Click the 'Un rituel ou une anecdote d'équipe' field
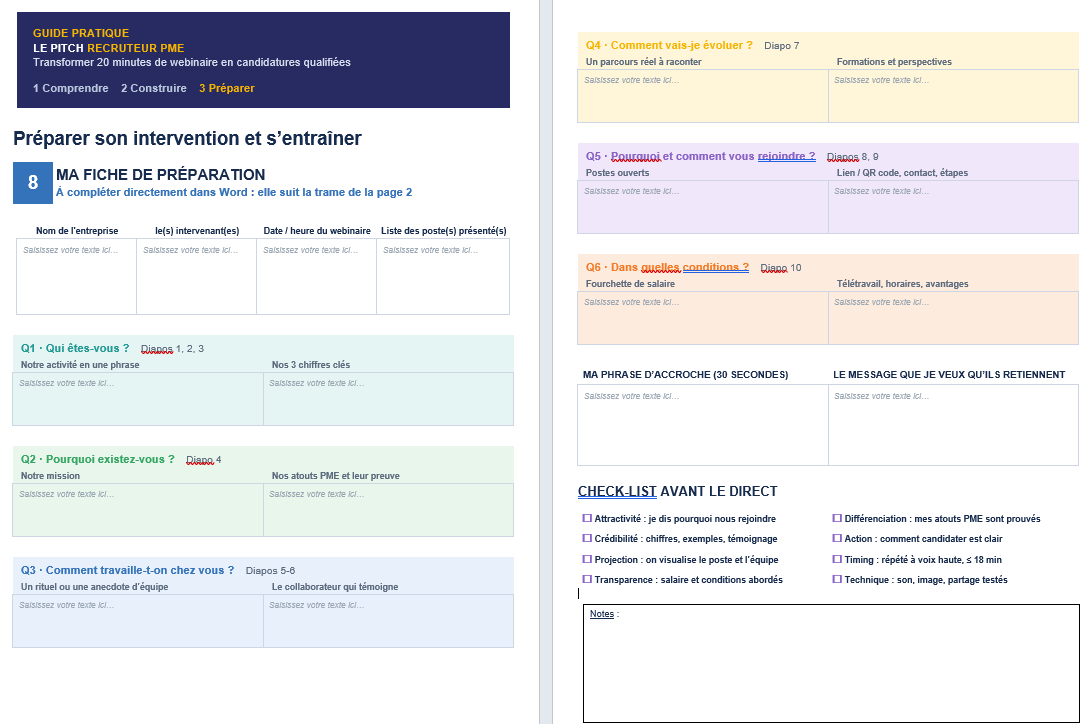 pyautogui.click(x=138, y=621)
